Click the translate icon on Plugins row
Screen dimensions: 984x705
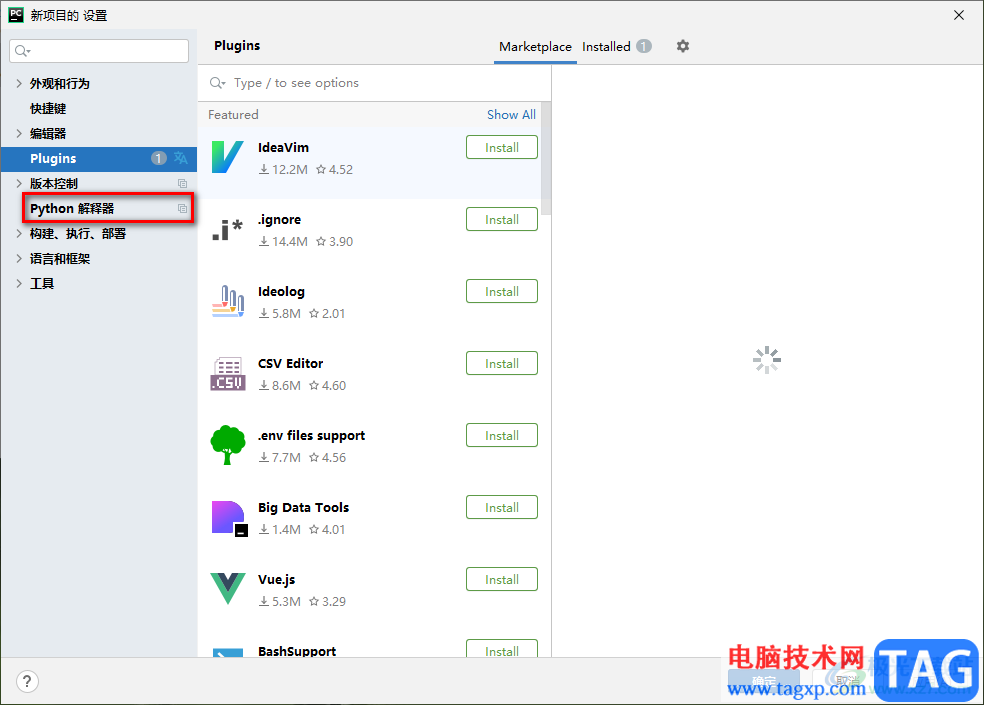[181, 158]
